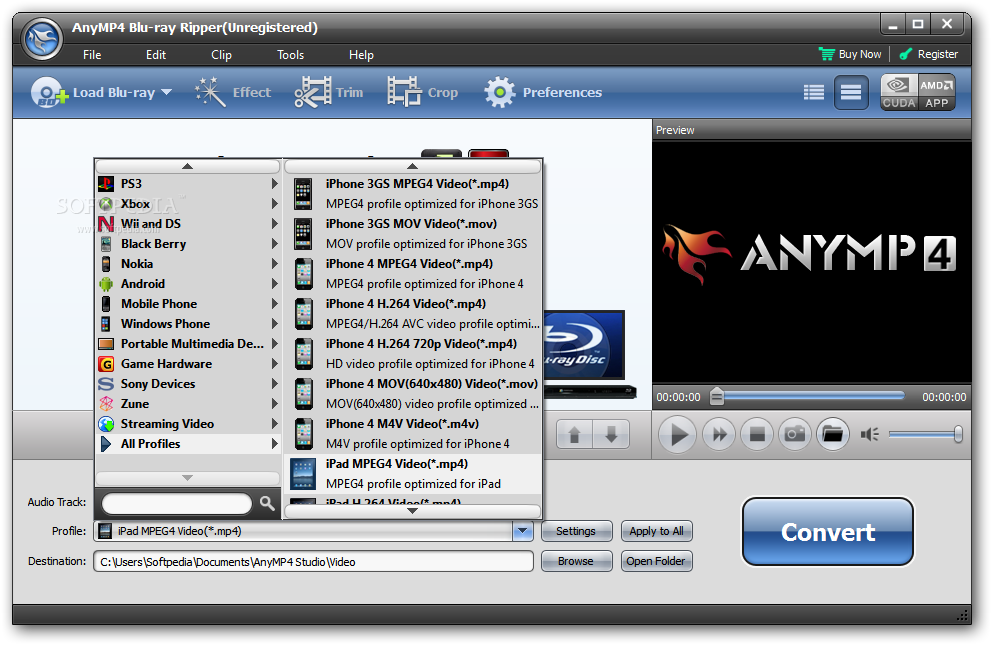Open the Clip menu

pyautogui.click(x=221, y=55)
